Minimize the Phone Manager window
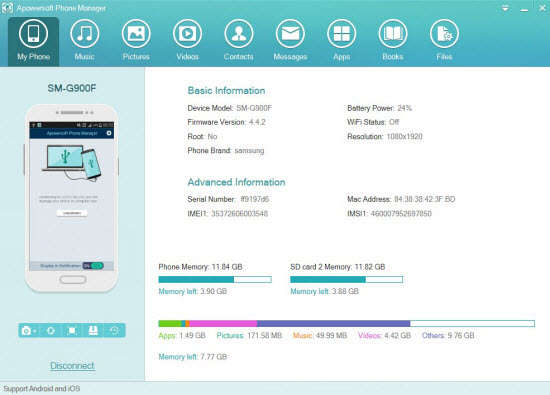The image size is (550, 395). click(x=524, y=10)
